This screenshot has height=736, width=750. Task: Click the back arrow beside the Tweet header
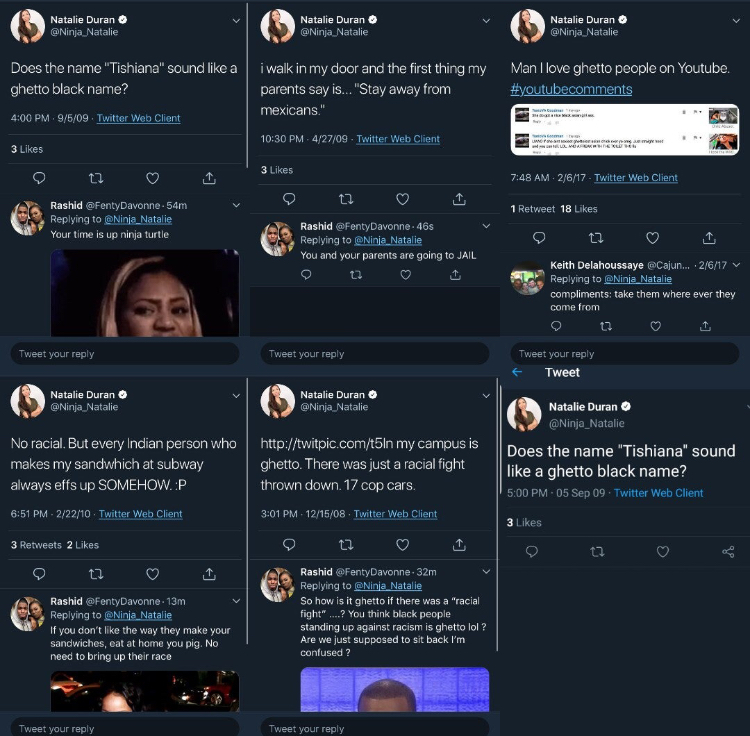[517, 372]
